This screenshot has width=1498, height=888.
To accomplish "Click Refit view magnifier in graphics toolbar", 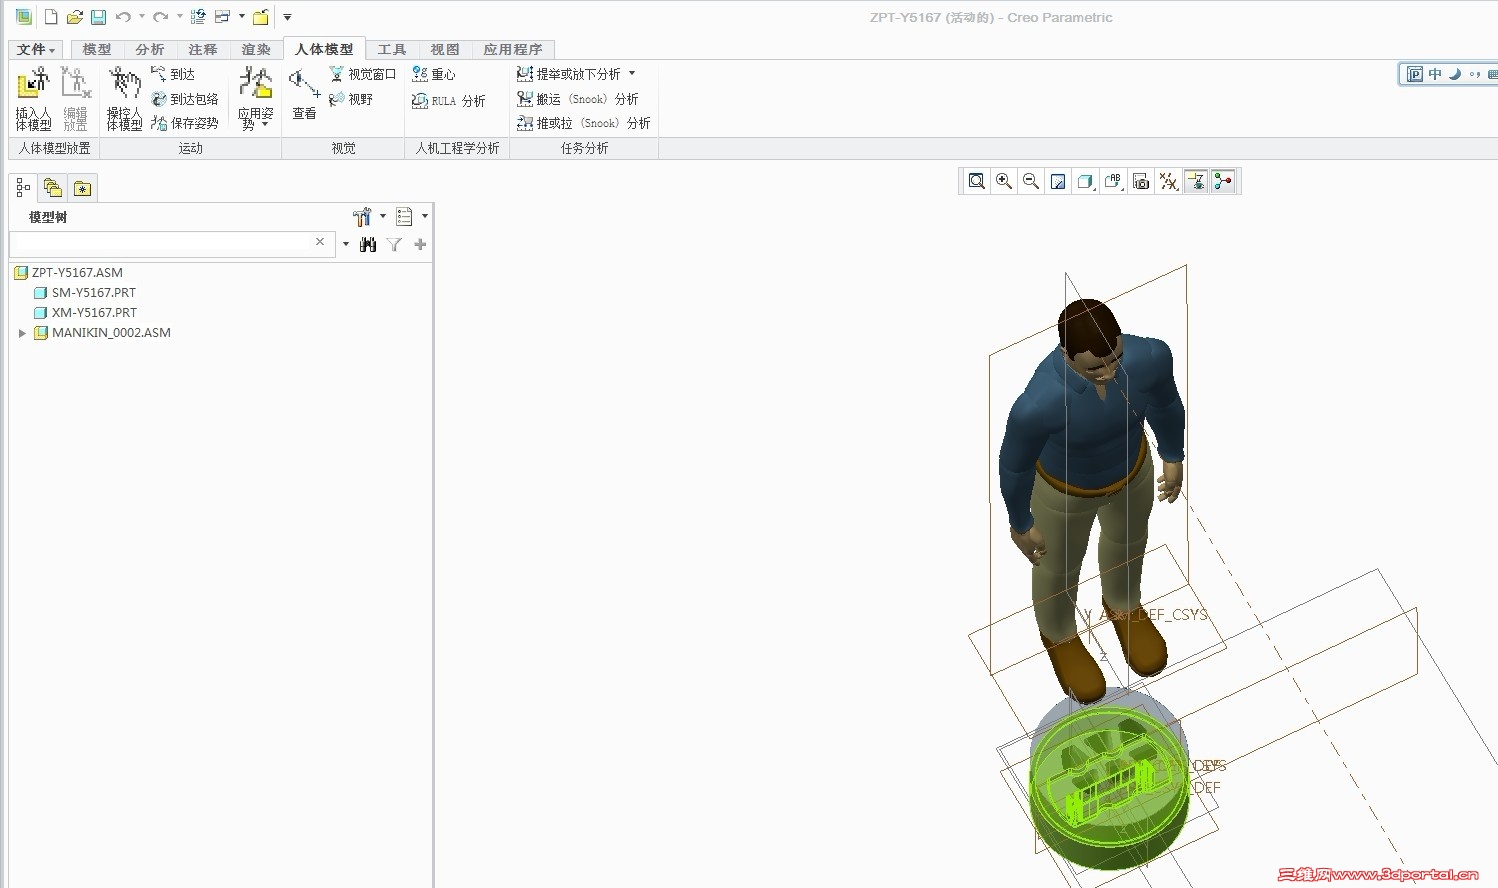I will coord(977,181).
